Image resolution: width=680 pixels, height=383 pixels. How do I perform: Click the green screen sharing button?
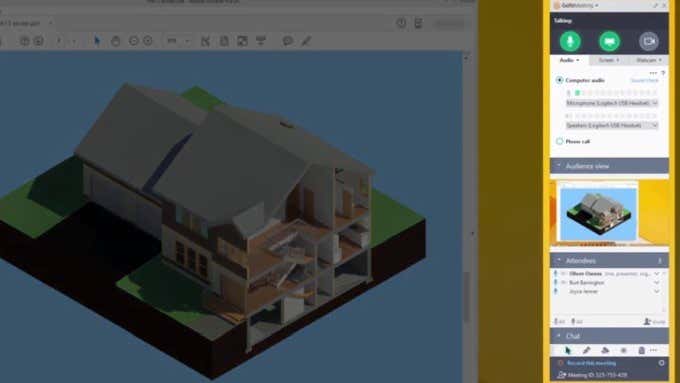[x=609, y=41]
